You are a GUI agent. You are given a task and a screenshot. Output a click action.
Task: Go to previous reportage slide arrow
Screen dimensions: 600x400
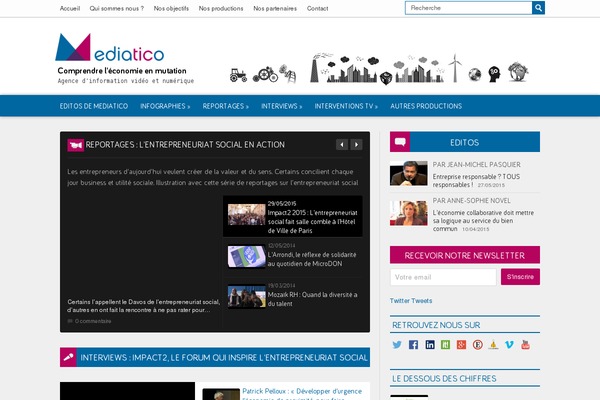(342, 145)
